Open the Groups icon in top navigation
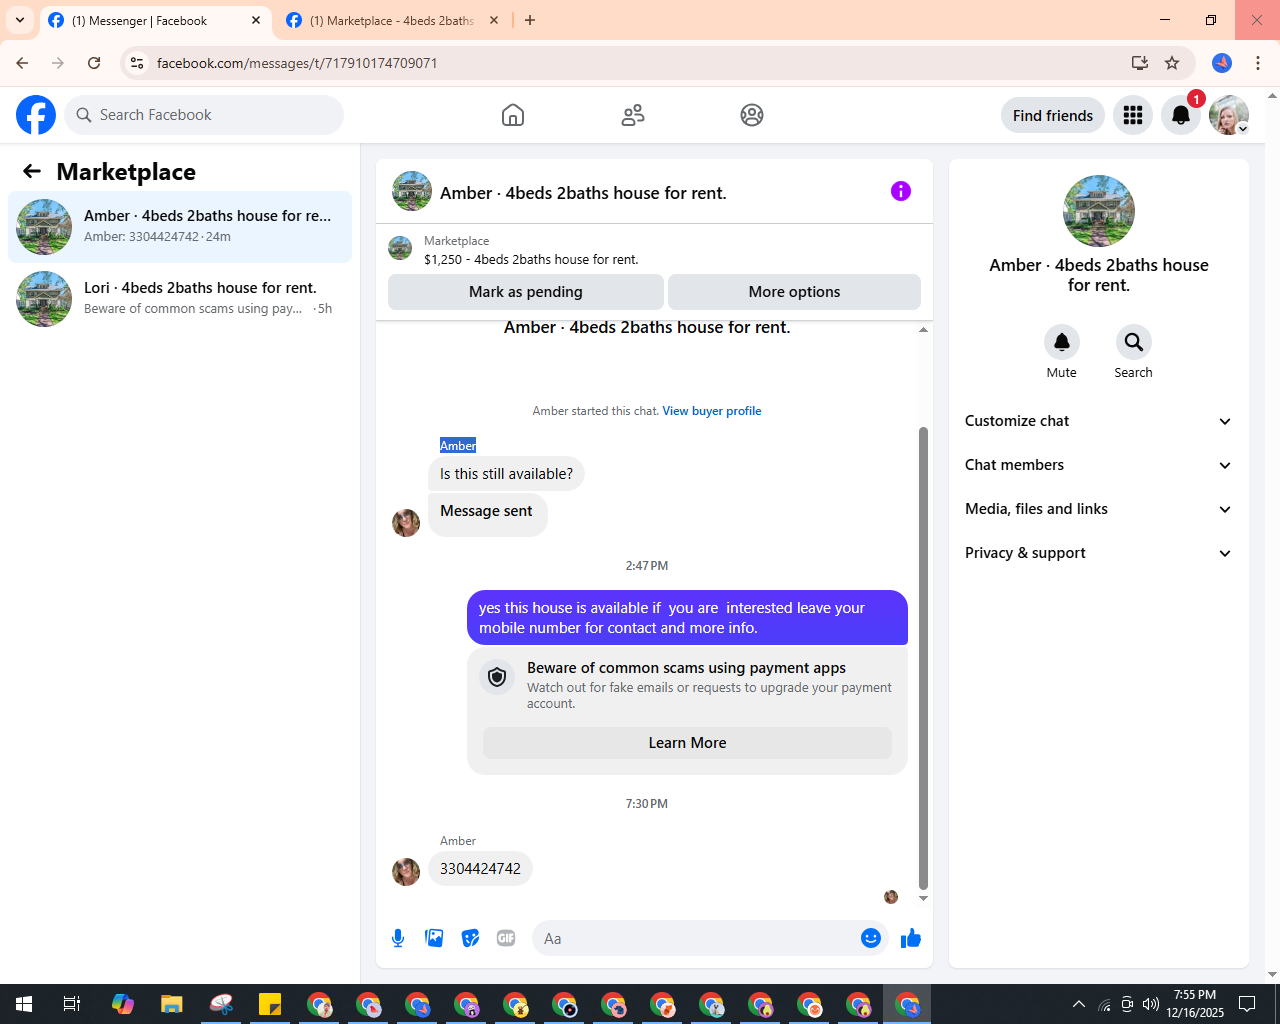 pyautogui.click(x=752, y=115)
